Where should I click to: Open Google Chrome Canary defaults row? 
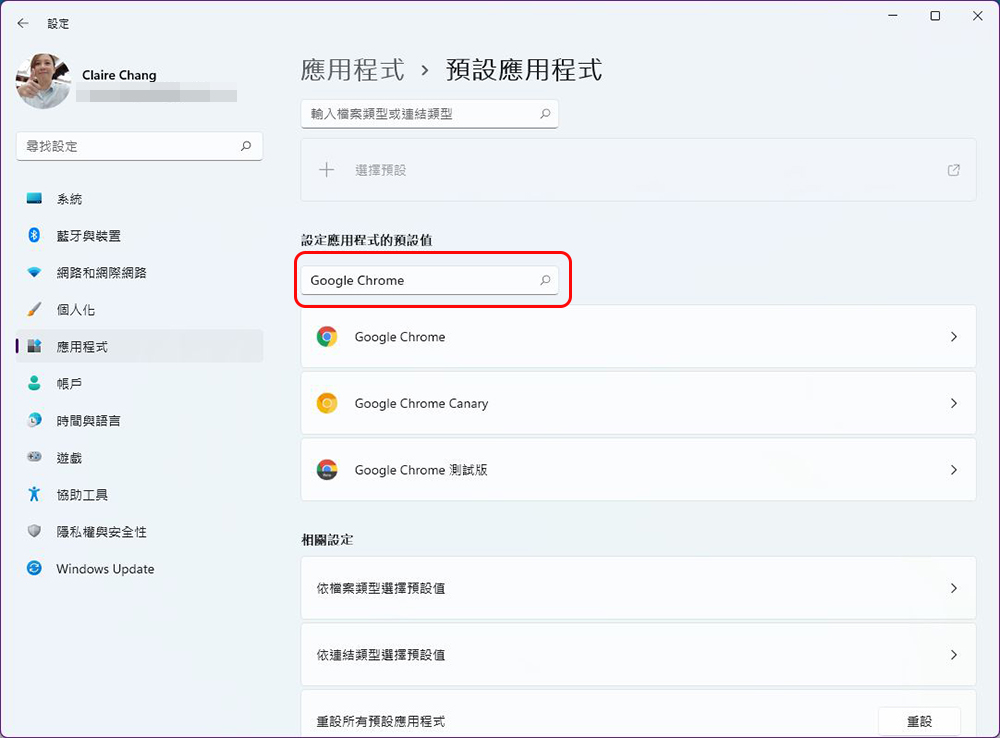638,403
